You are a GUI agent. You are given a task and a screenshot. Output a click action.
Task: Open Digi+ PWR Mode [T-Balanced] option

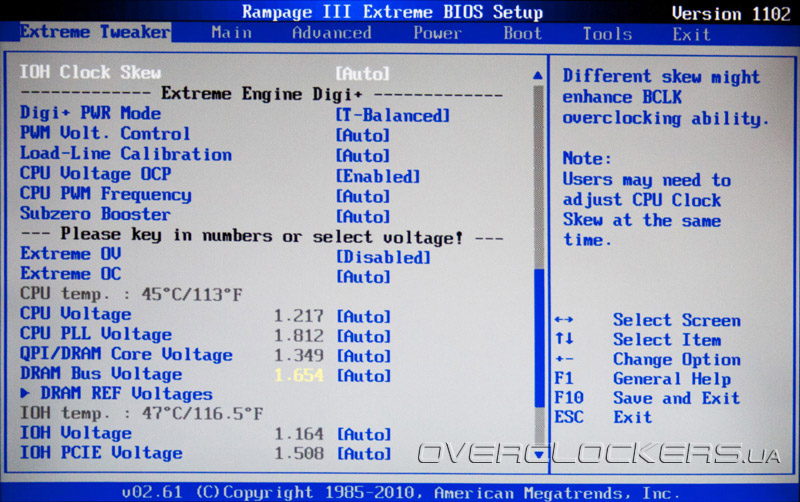point(392,115)
